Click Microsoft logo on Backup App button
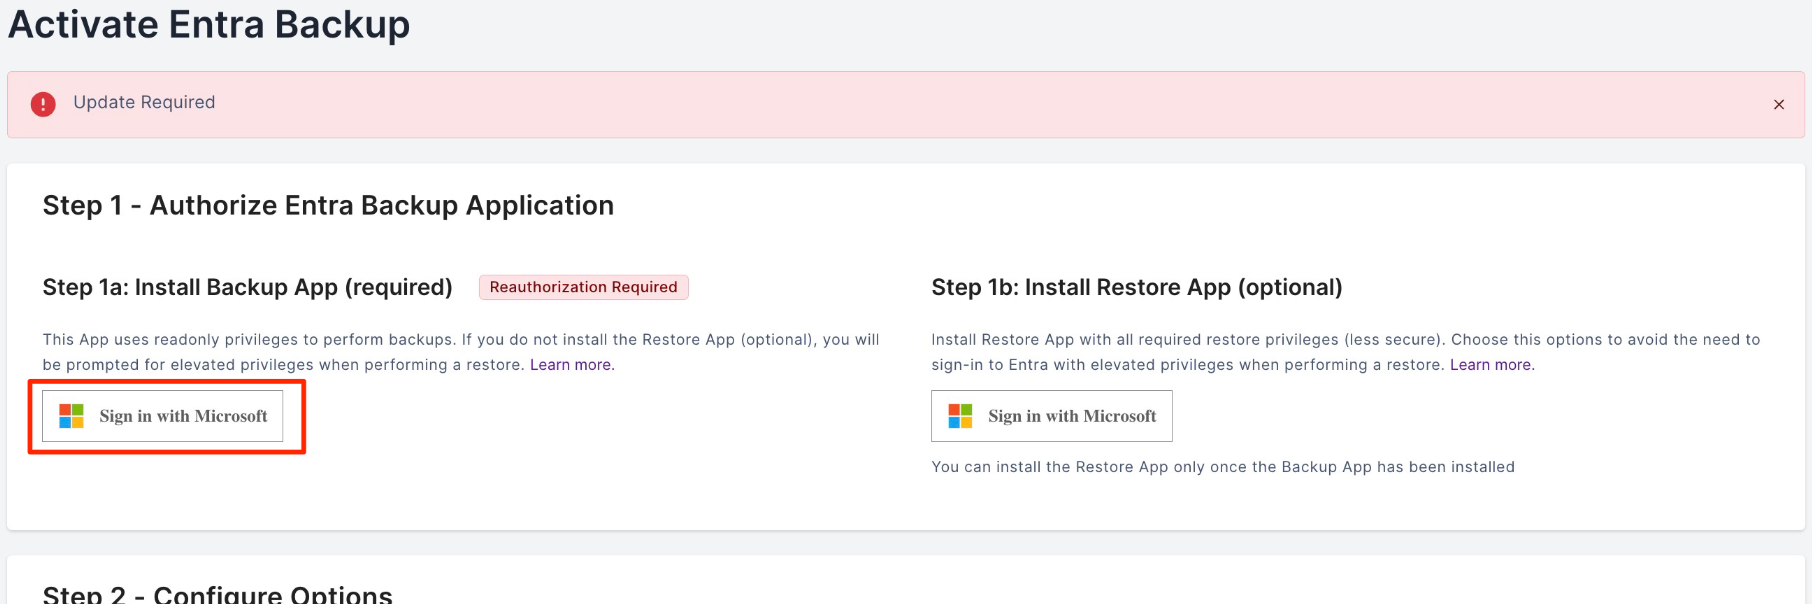1812x604 pixels. pyautogui.click(x=72, y=416)
